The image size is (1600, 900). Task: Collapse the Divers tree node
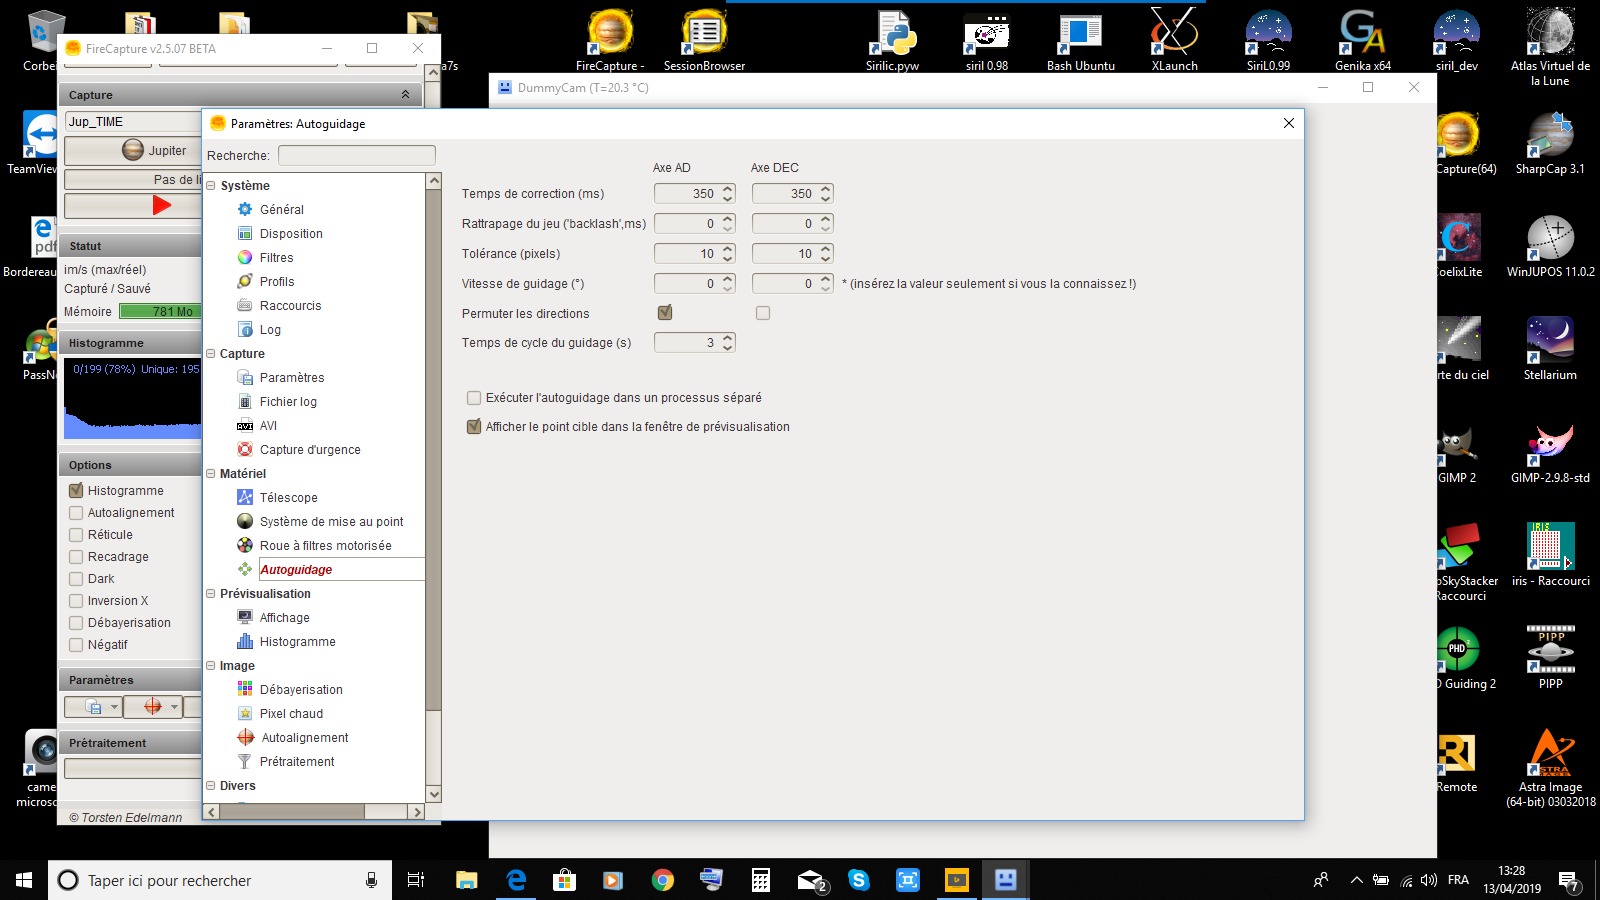pyautogui.click(x=211, y=785)
